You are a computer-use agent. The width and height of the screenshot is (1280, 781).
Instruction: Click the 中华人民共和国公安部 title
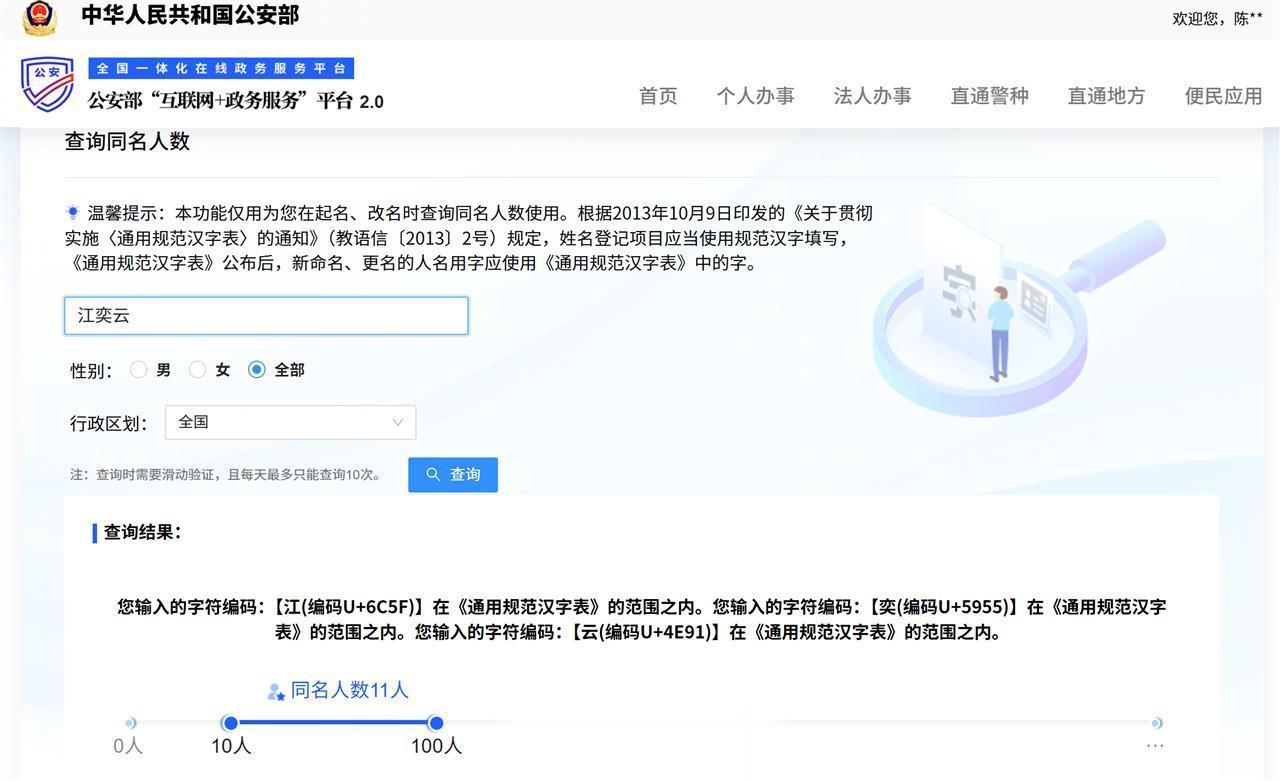pyautogui.click(x=190, y=15)
